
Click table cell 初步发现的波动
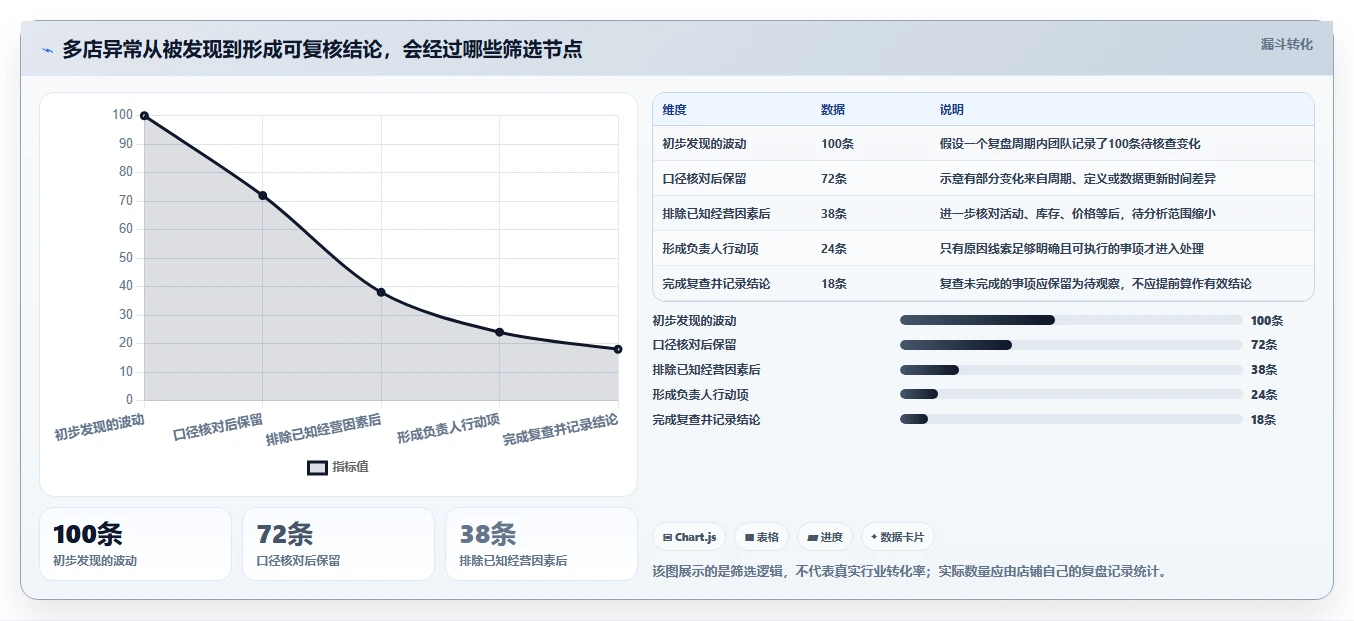point(704,144)
